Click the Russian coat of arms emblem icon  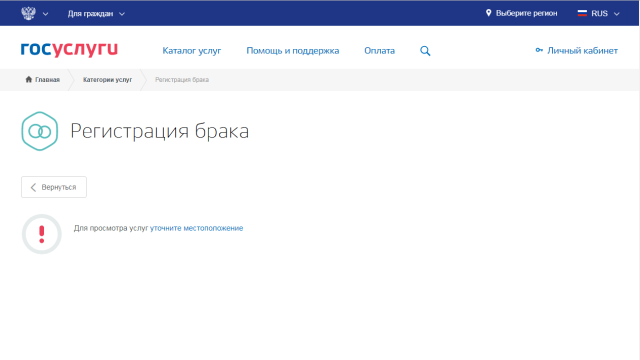(28, 13)
